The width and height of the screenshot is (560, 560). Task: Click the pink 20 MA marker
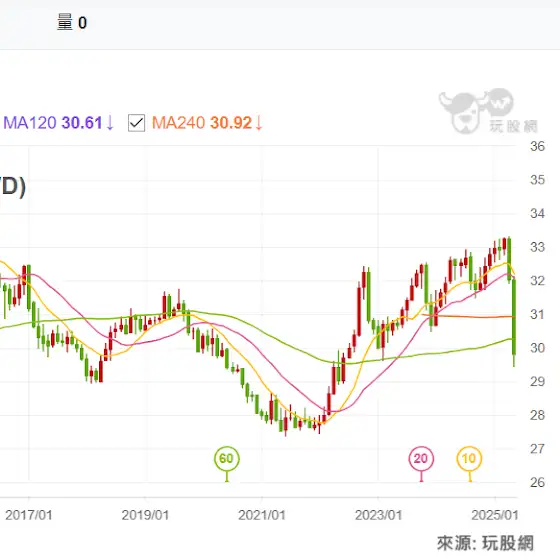click(x=421, y=458)
